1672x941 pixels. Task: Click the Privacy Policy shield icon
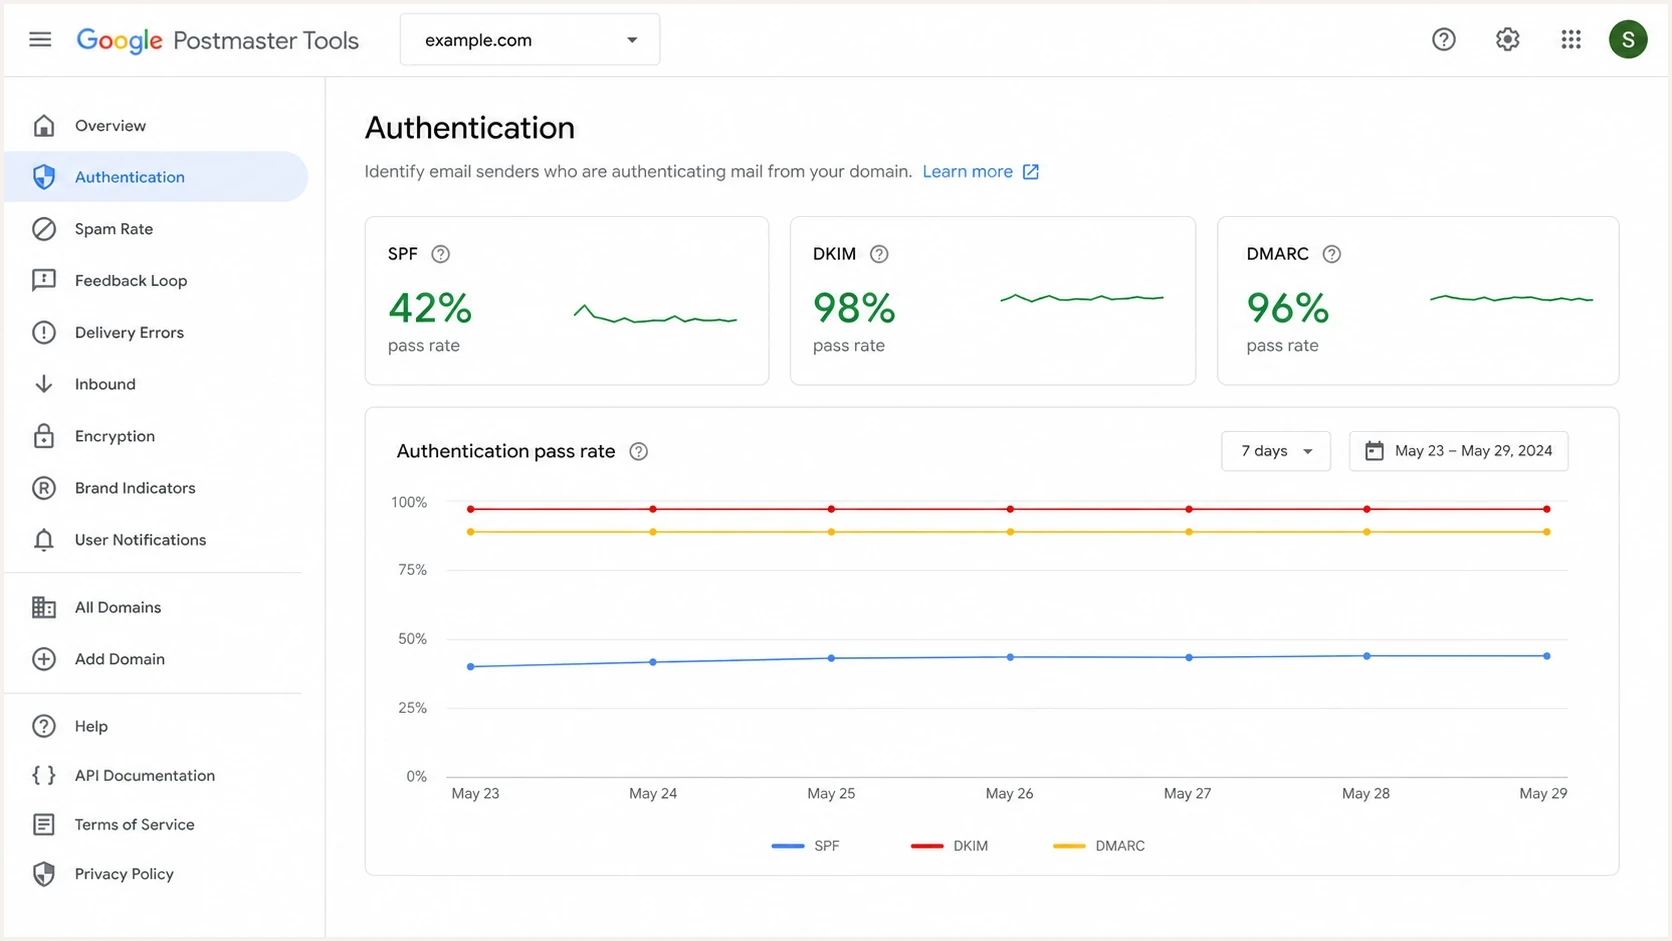pos(44,874)
